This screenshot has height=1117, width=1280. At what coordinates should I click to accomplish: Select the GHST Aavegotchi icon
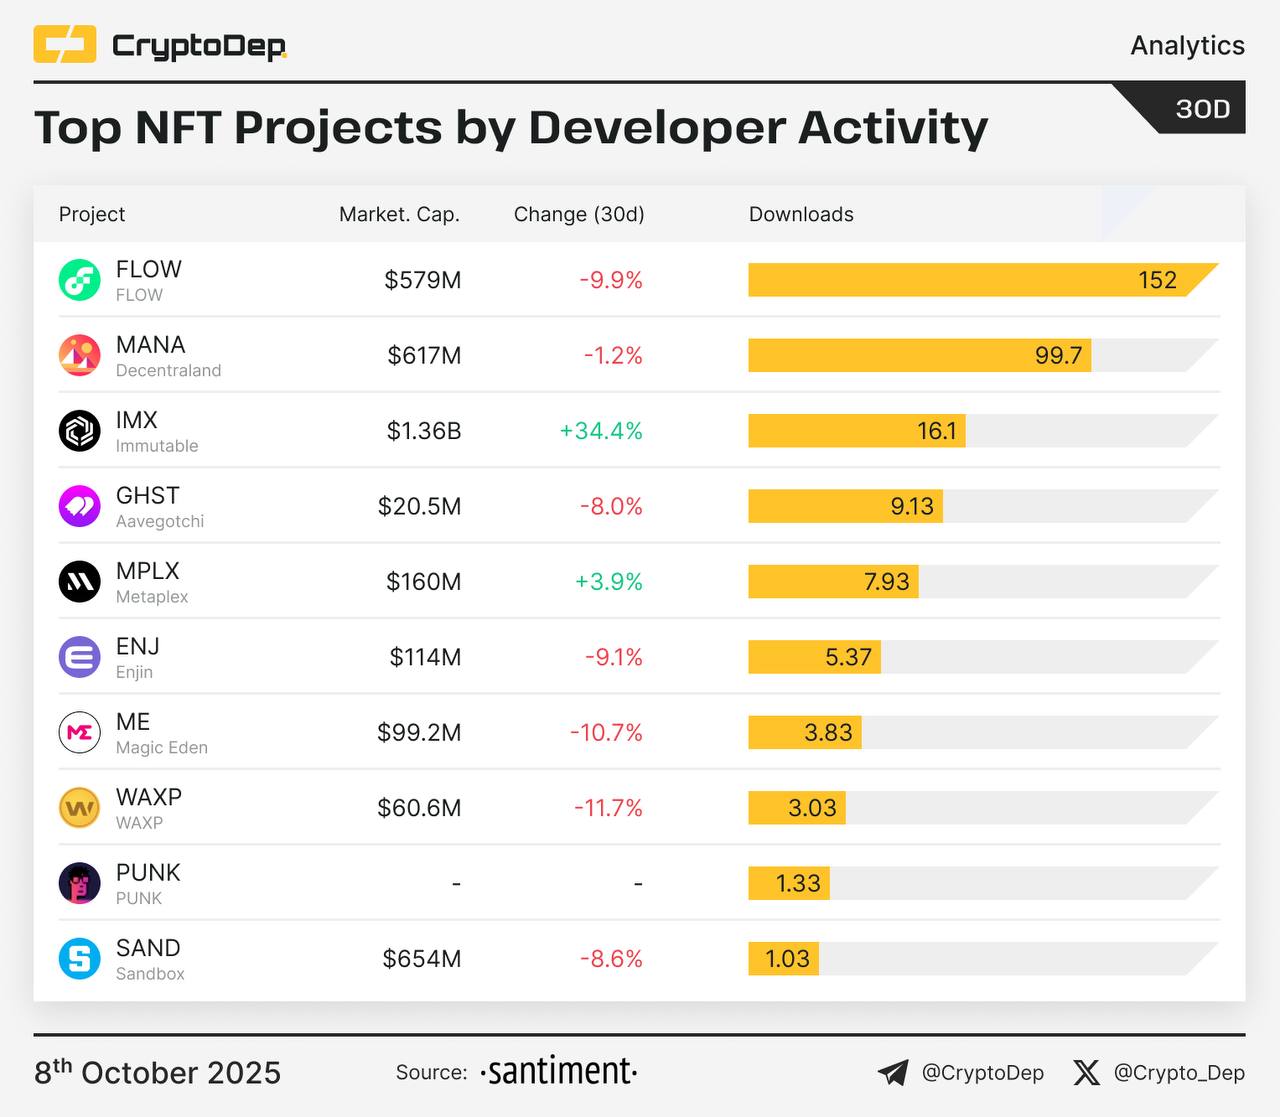tap(79, 506)
